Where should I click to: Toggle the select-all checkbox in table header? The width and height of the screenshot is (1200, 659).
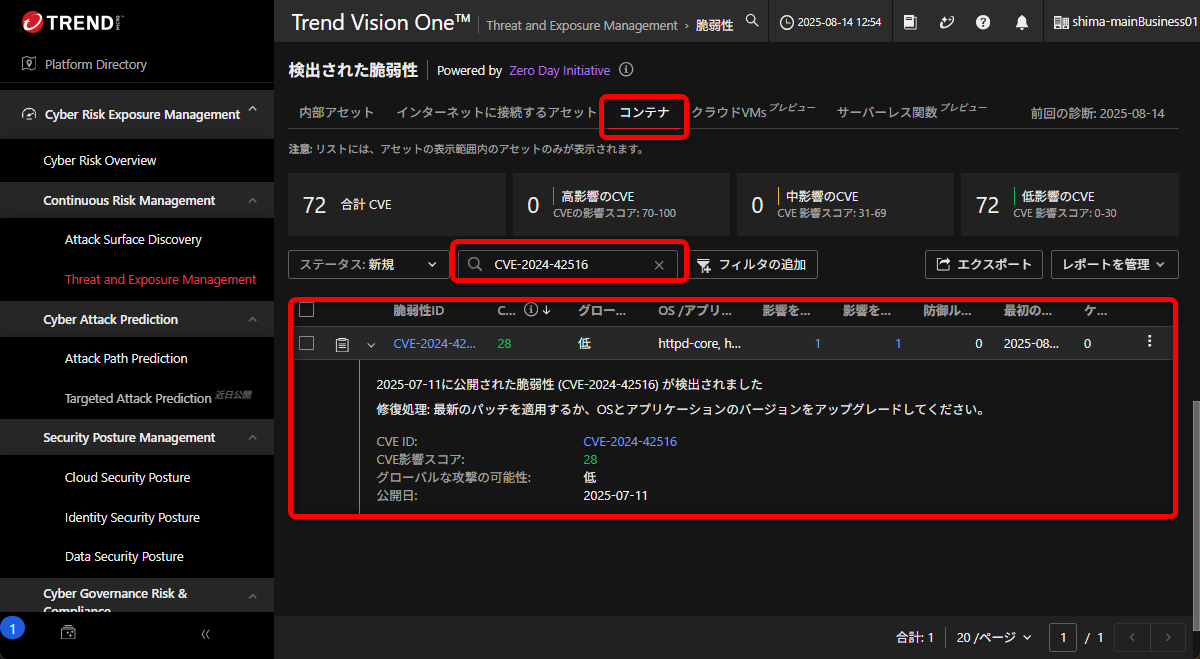click(307, 310)
